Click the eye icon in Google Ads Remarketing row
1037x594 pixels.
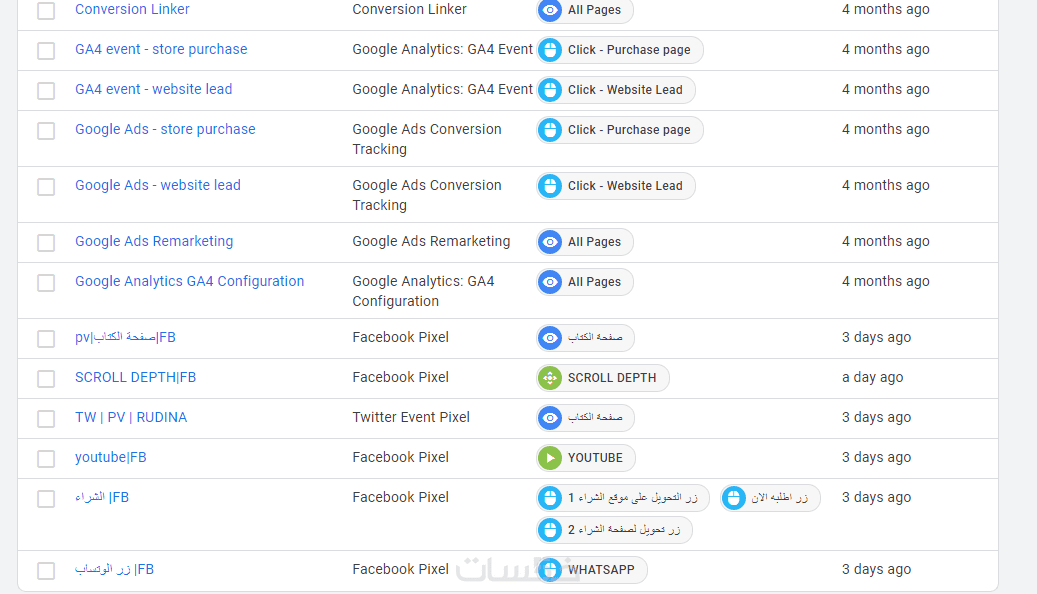(550, 242)
